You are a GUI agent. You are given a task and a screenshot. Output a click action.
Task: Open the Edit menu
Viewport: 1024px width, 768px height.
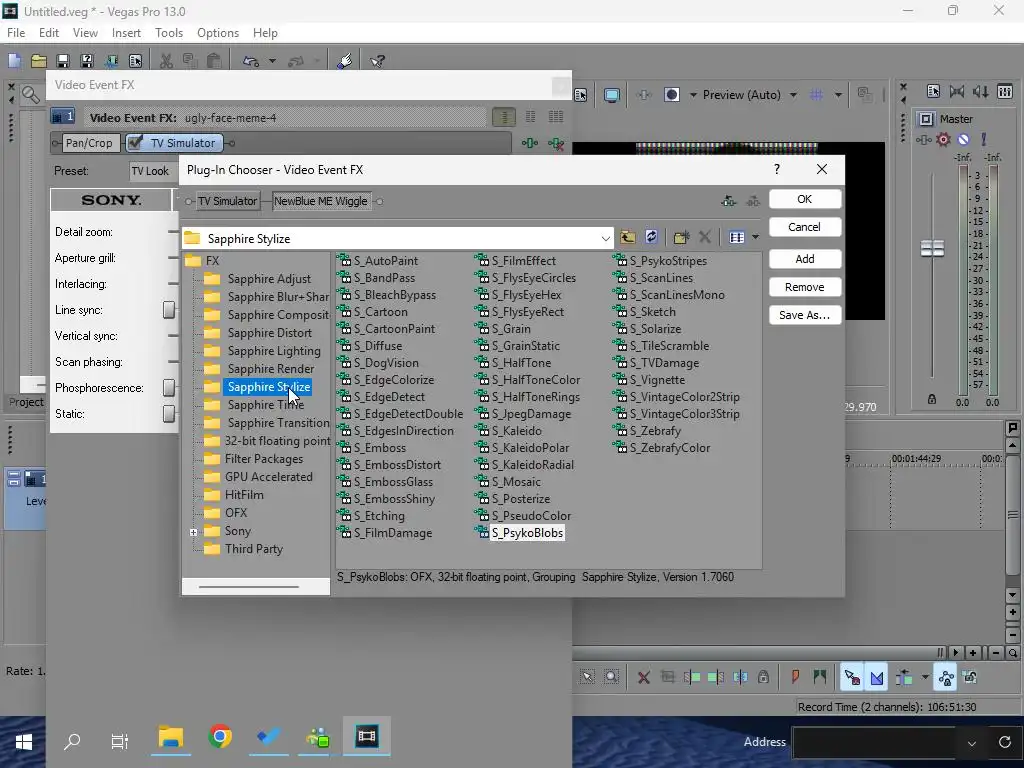48,33
